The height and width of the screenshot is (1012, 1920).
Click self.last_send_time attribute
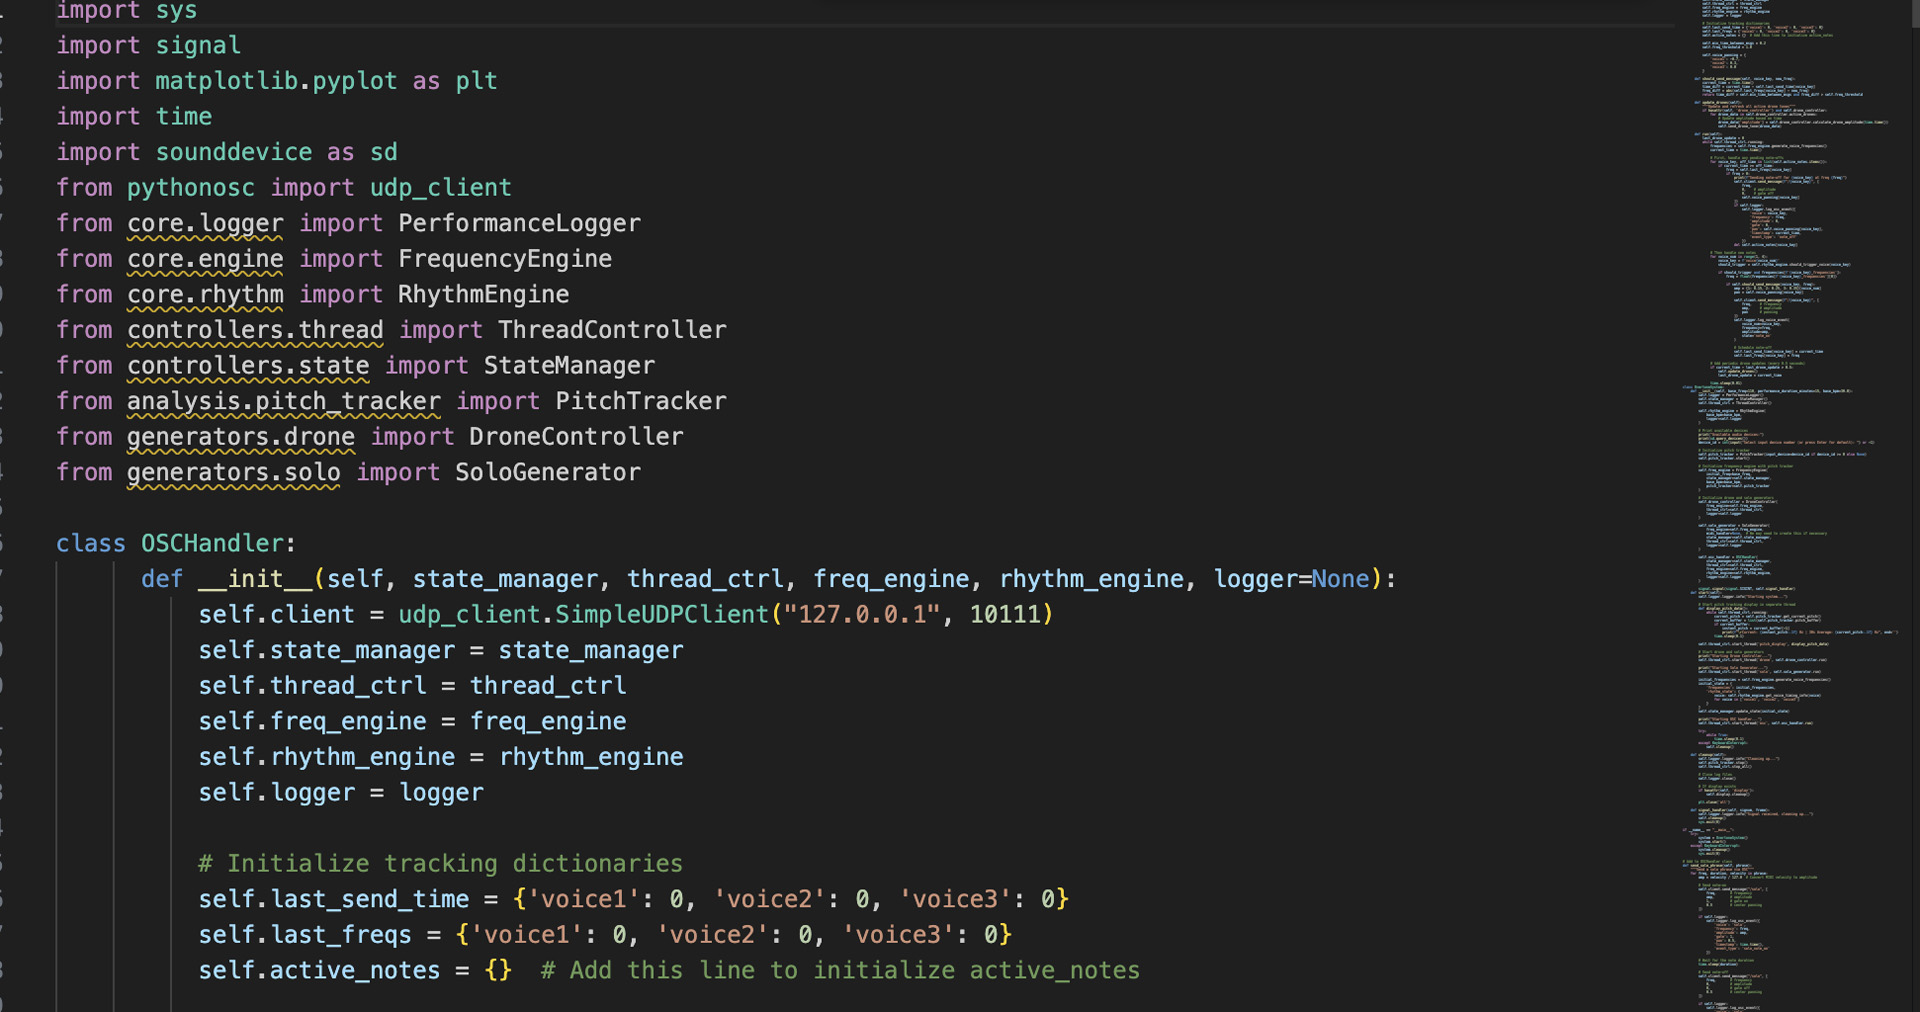click(x=333, y=899)
